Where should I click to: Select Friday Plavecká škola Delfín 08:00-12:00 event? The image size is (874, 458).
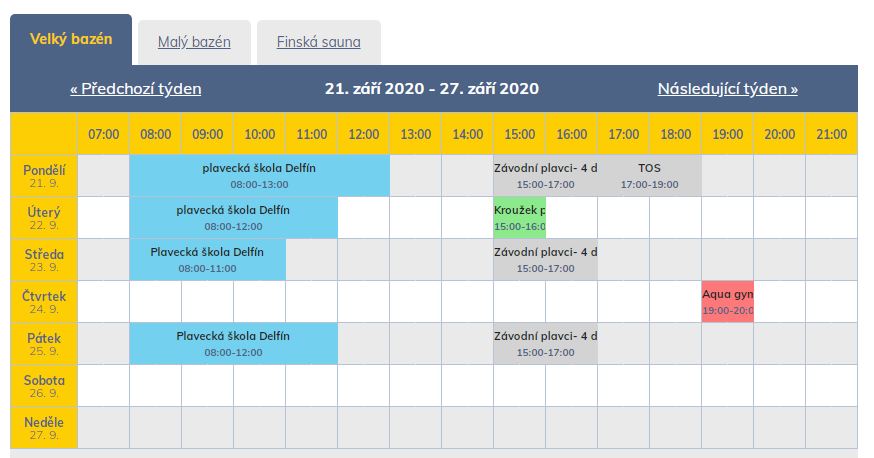click(234, 344)
